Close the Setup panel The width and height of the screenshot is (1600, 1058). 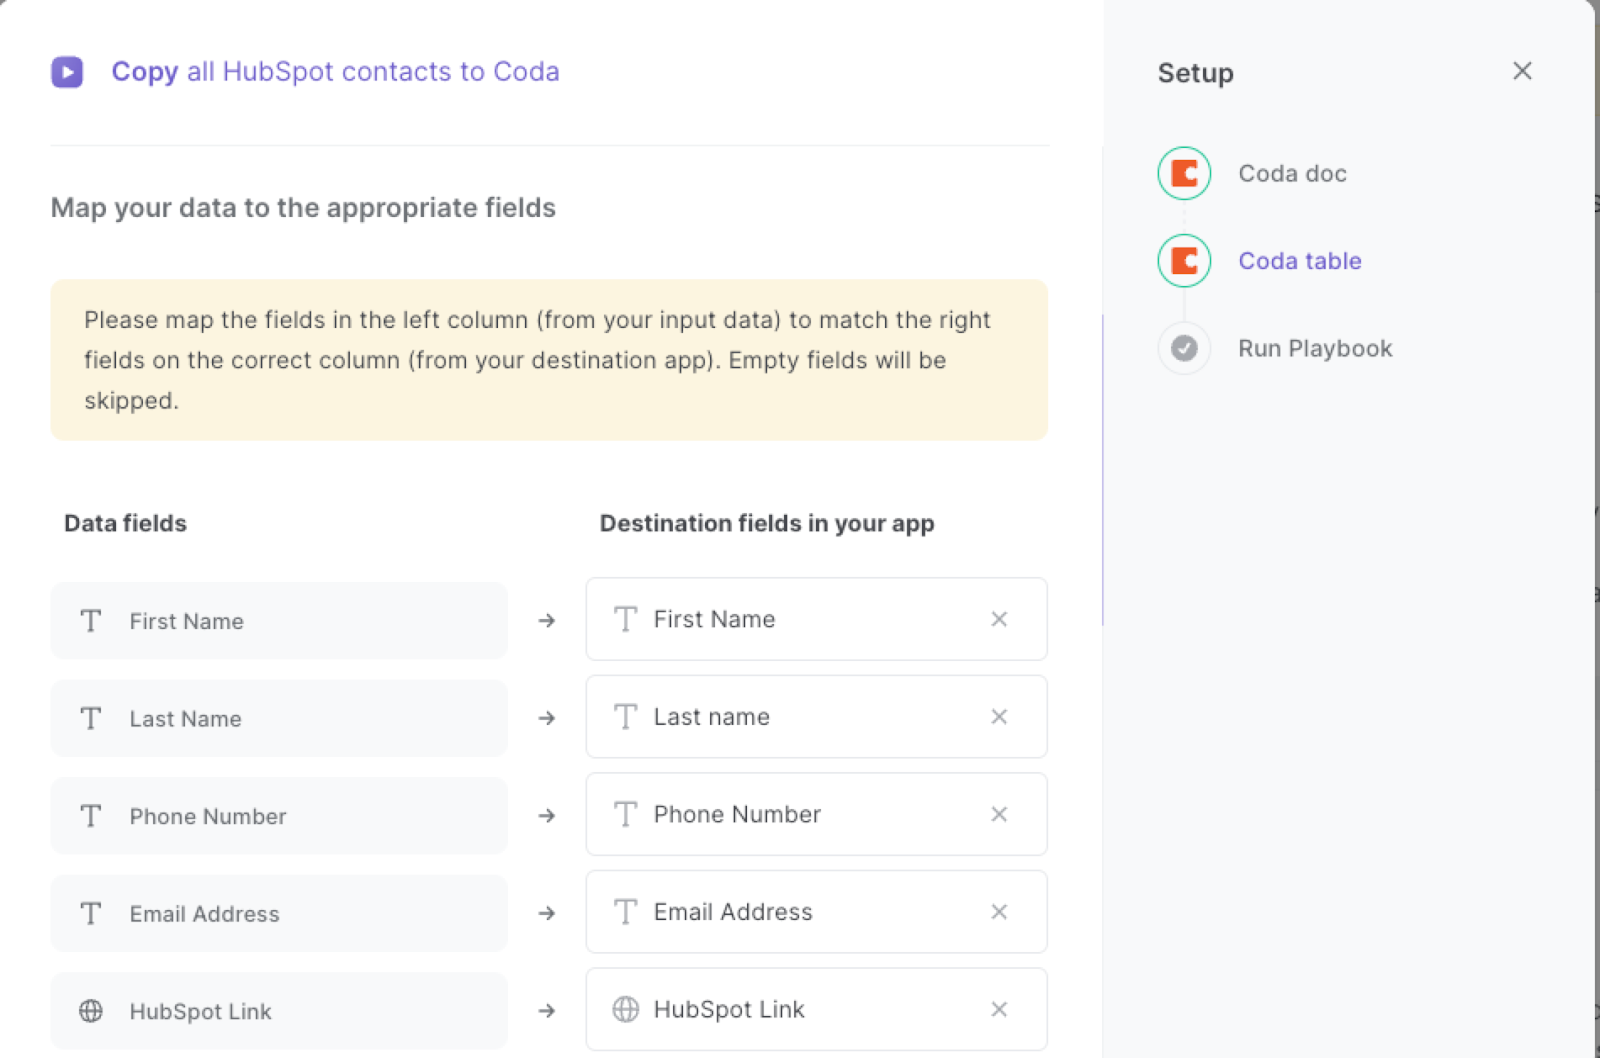pyautogui.click(x=1522, y=71)
